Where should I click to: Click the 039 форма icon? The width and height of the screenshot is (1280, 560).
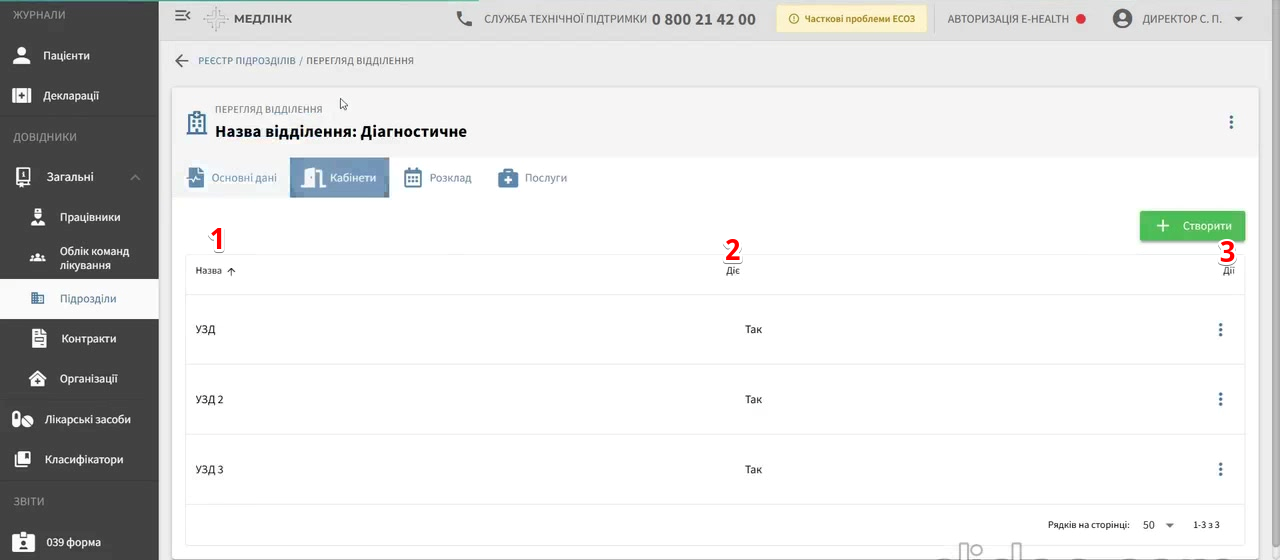(22, 543)
